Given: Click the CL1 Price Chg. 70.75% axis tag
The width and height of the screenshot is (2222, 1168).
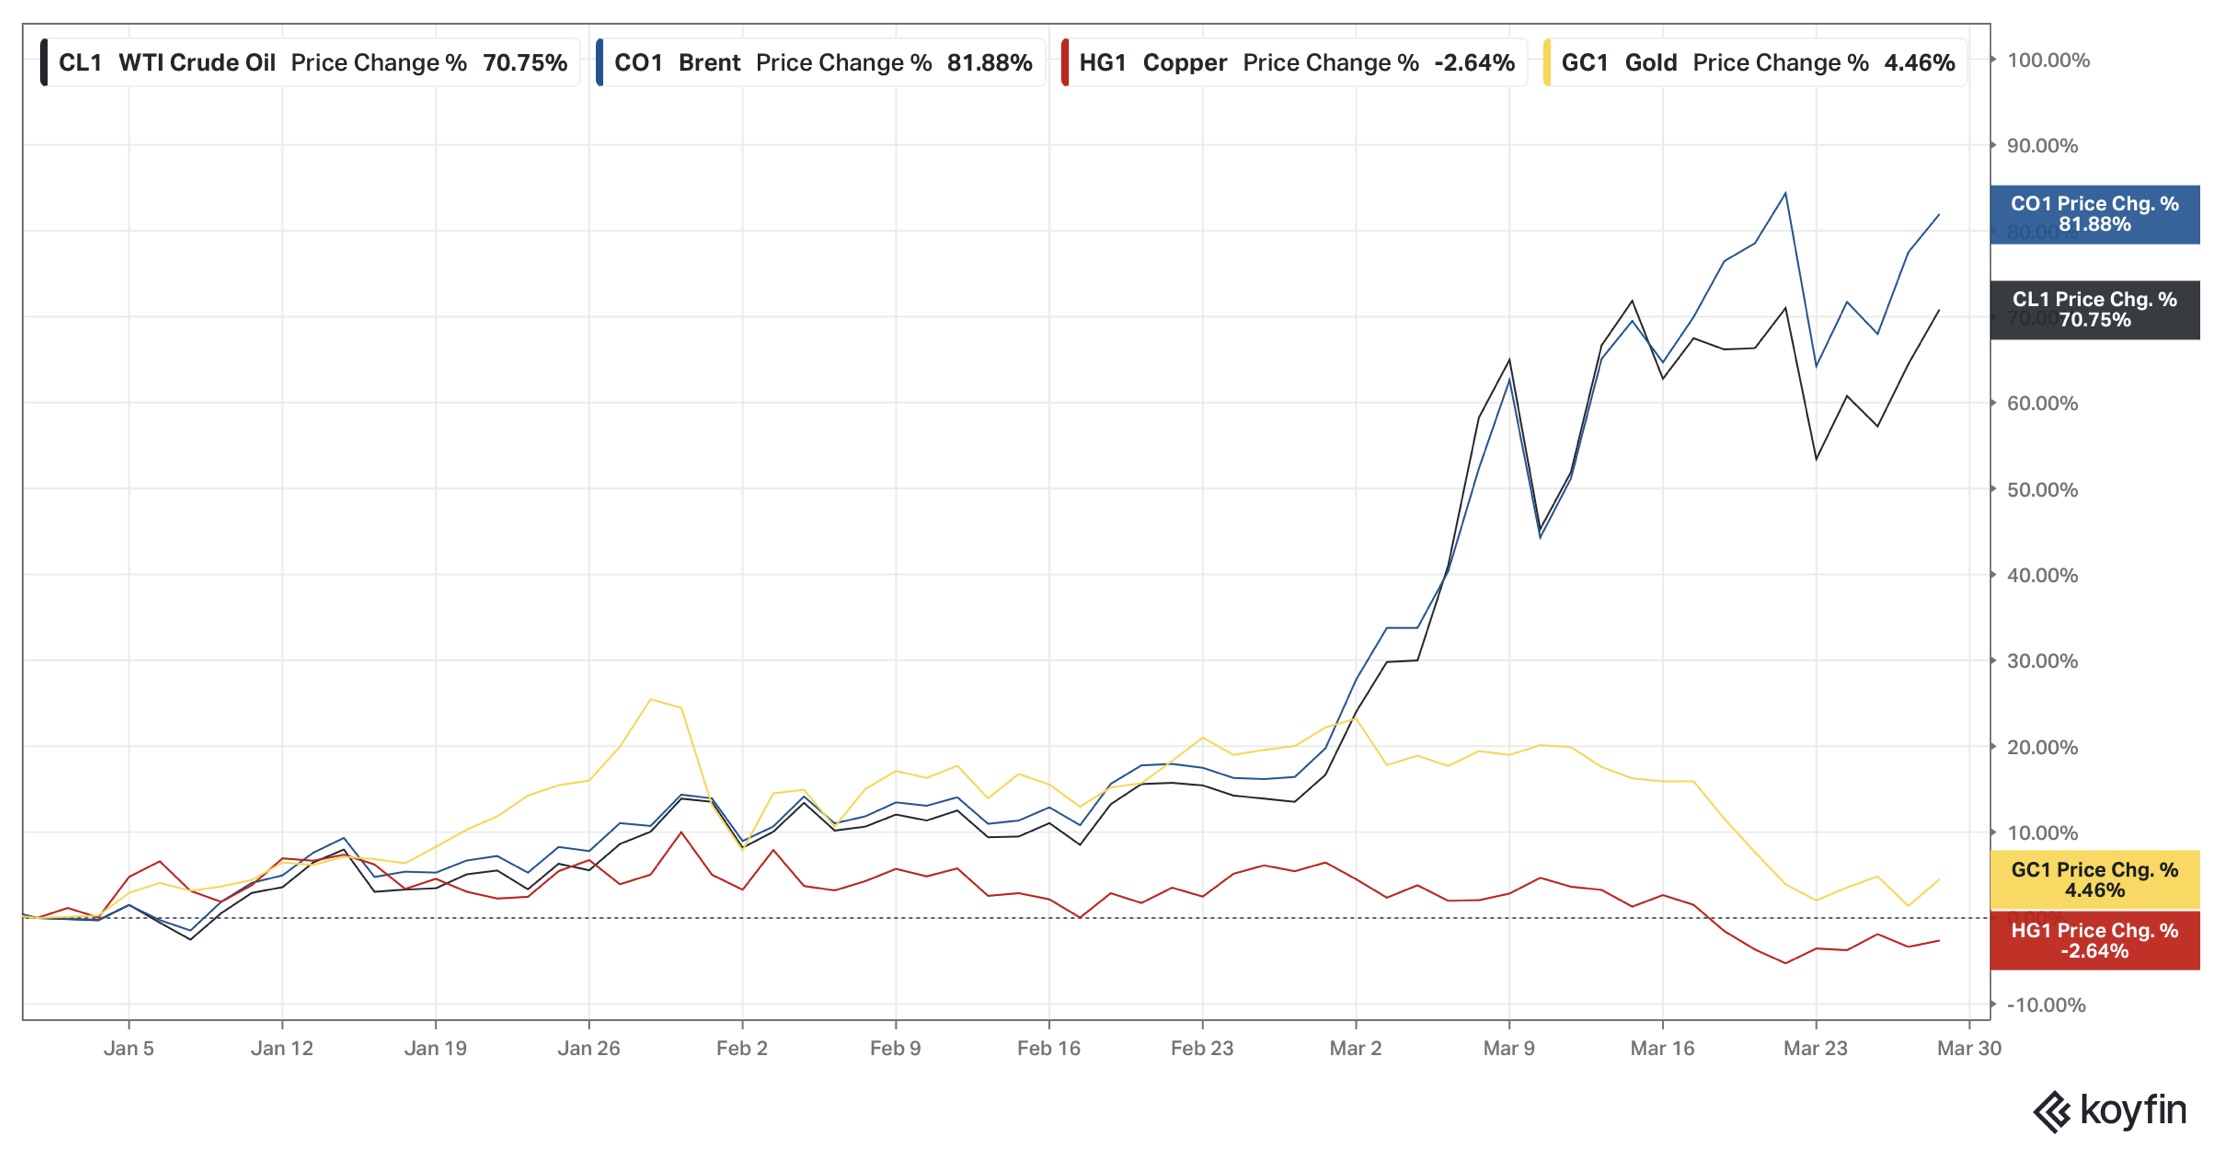Looking at the screenshot, I should [x=2094, y=310].
